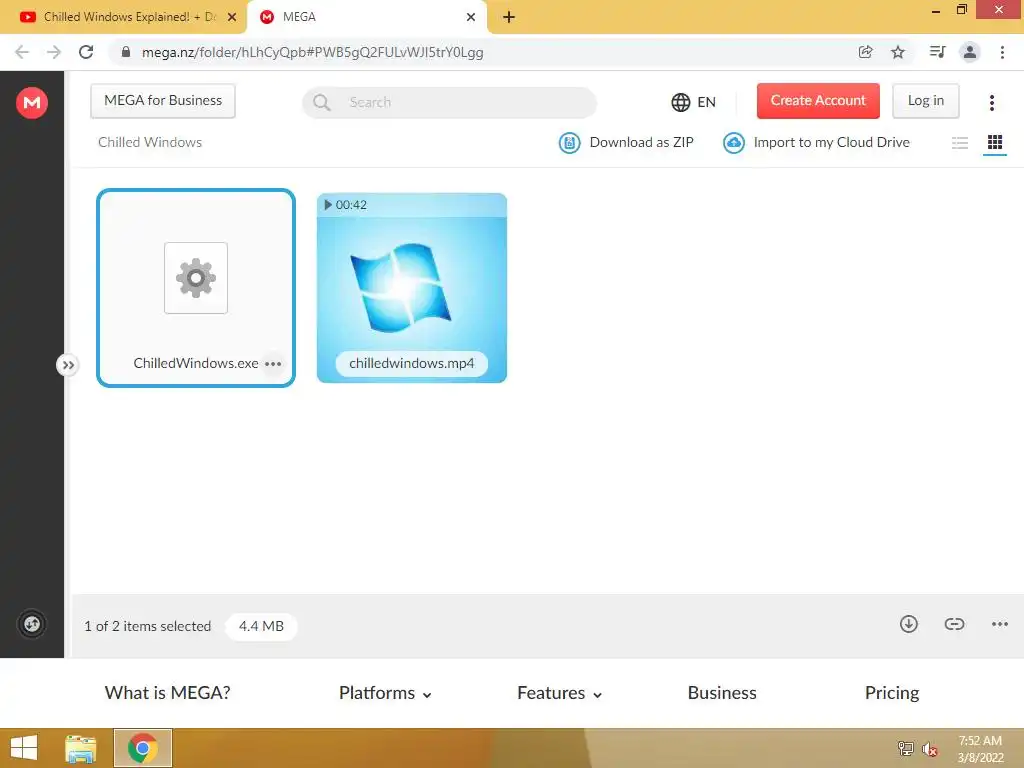The width and height of the screenshot is (1024, 768).
Task: Open MEGA top-right three-dot menu
Action: (991, 103)
